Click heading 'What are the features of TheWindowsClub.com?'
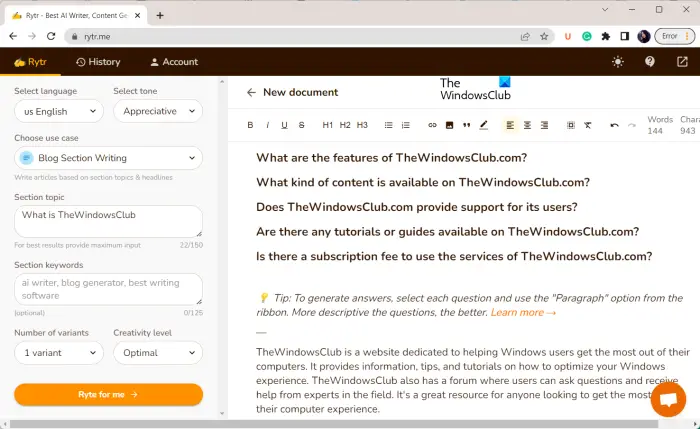 tap(392, 158)
